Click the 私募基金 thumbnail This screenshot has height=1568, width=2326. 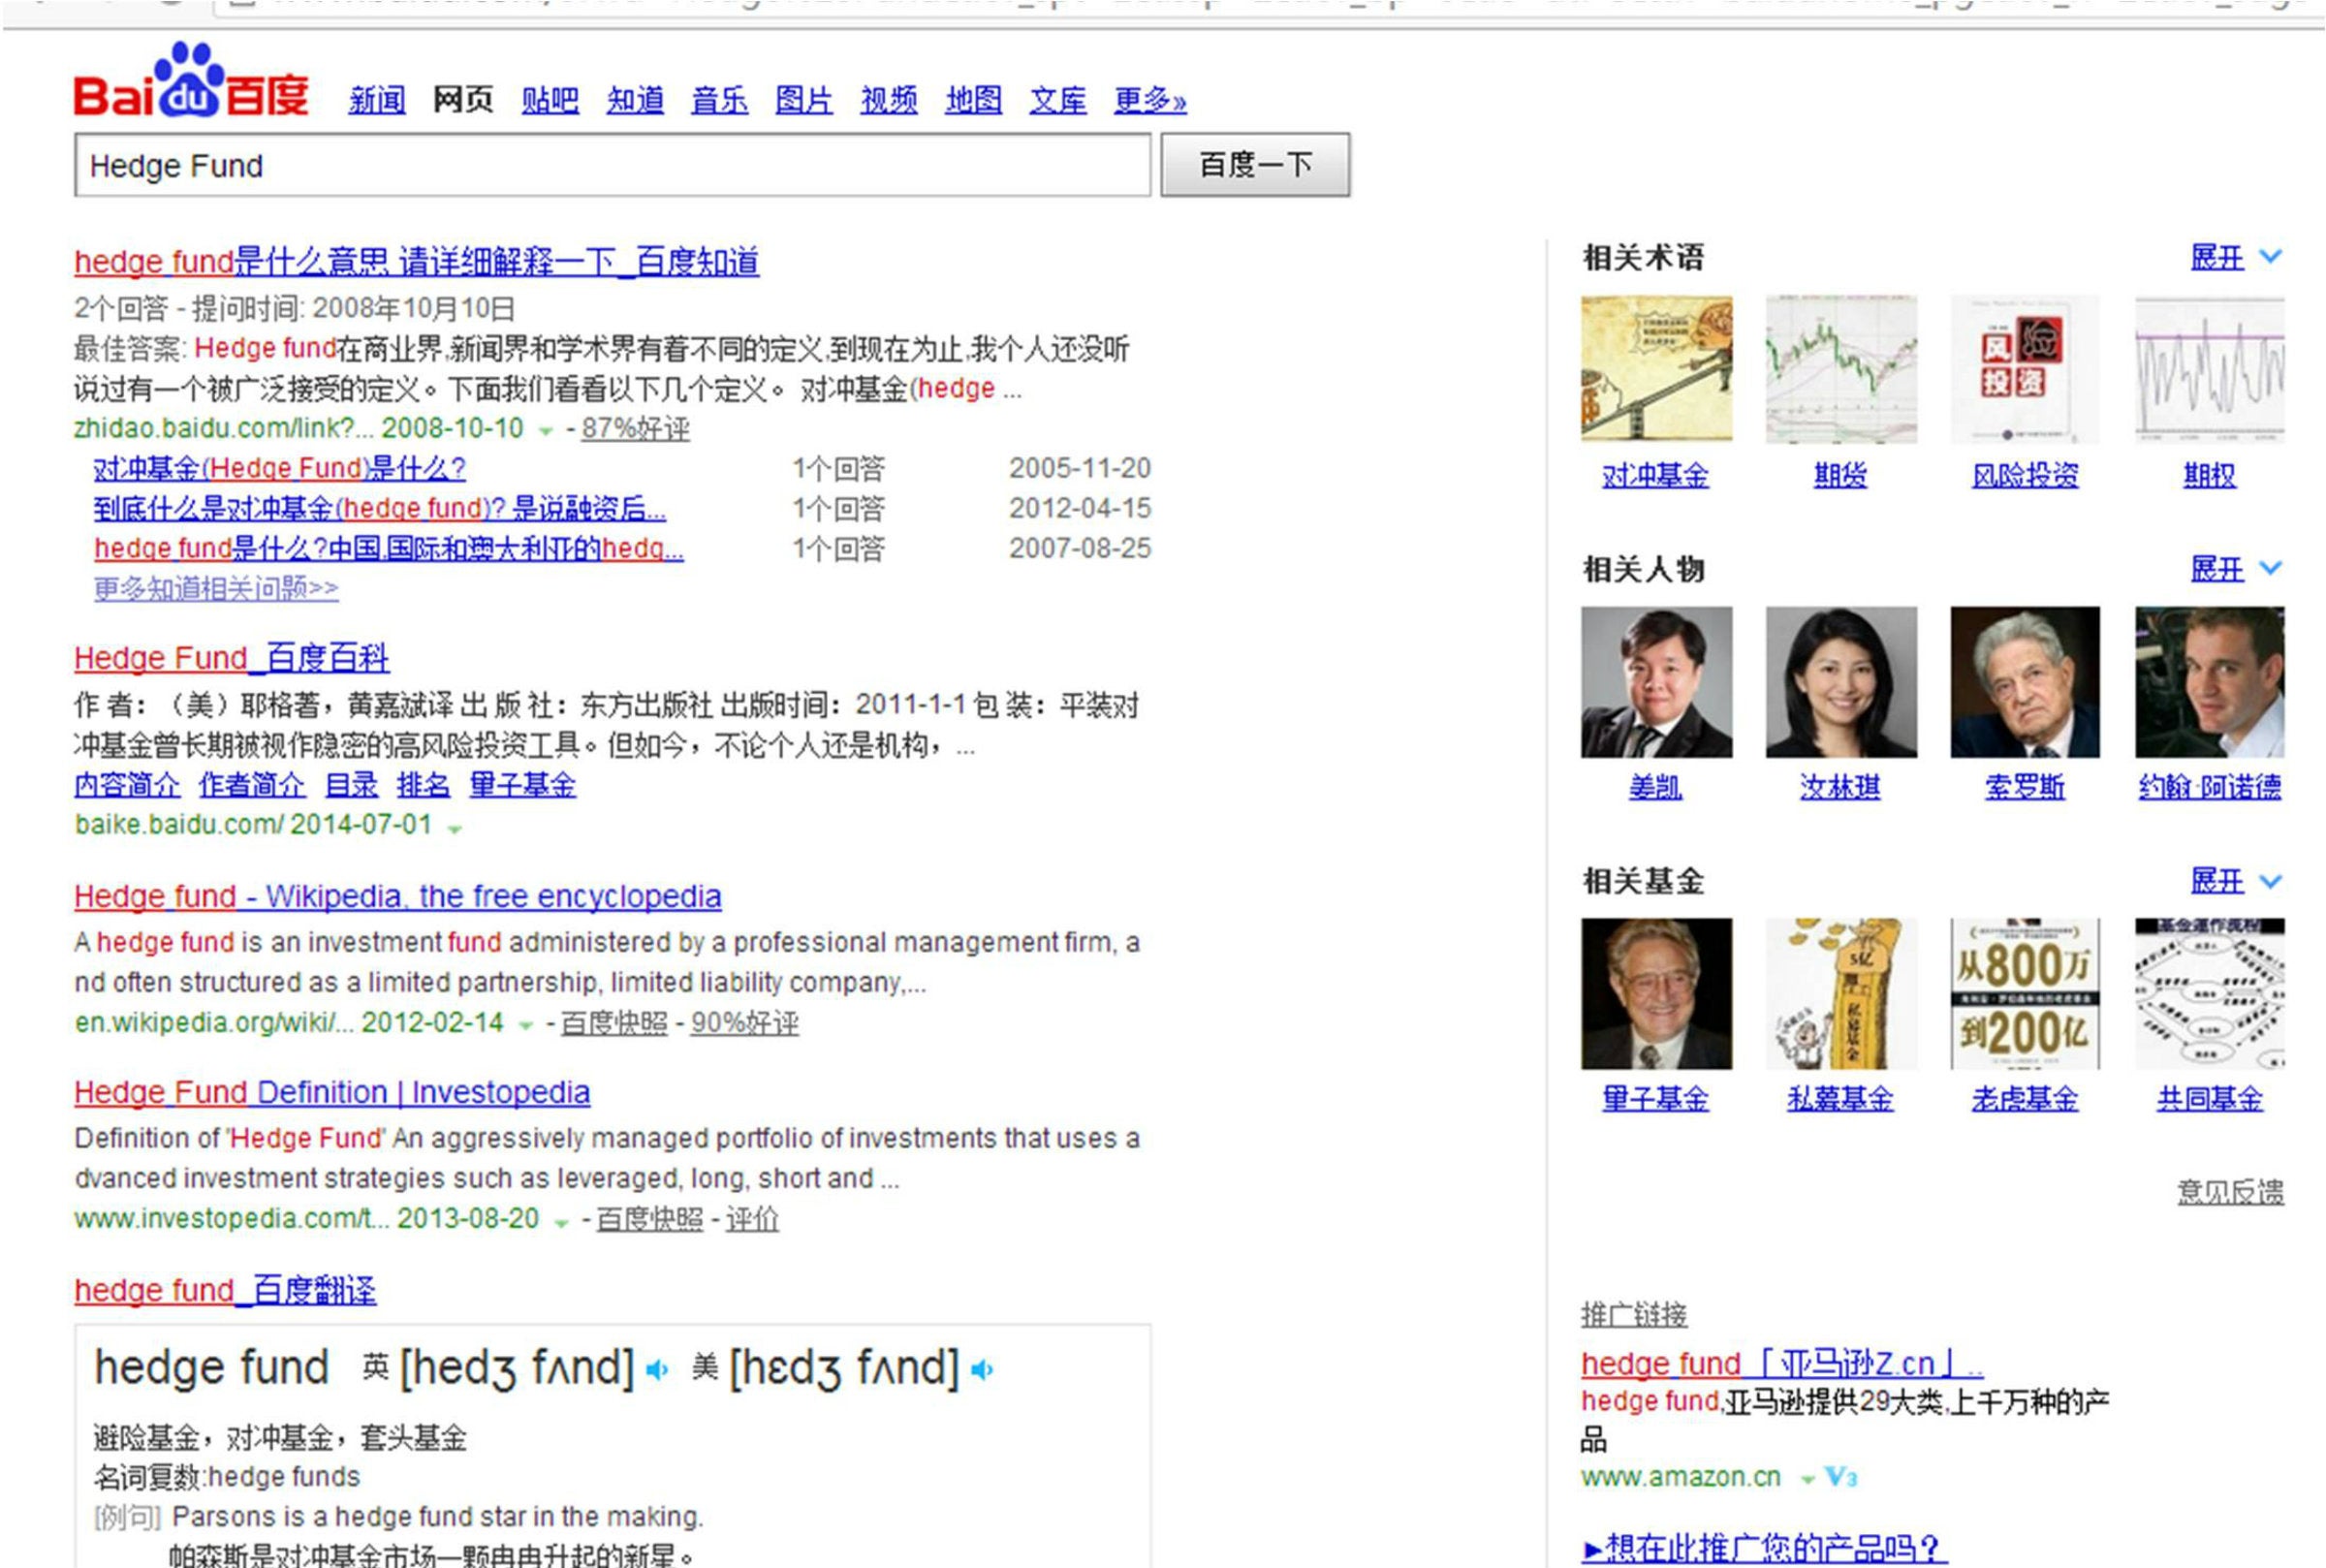click(1841, 994)
